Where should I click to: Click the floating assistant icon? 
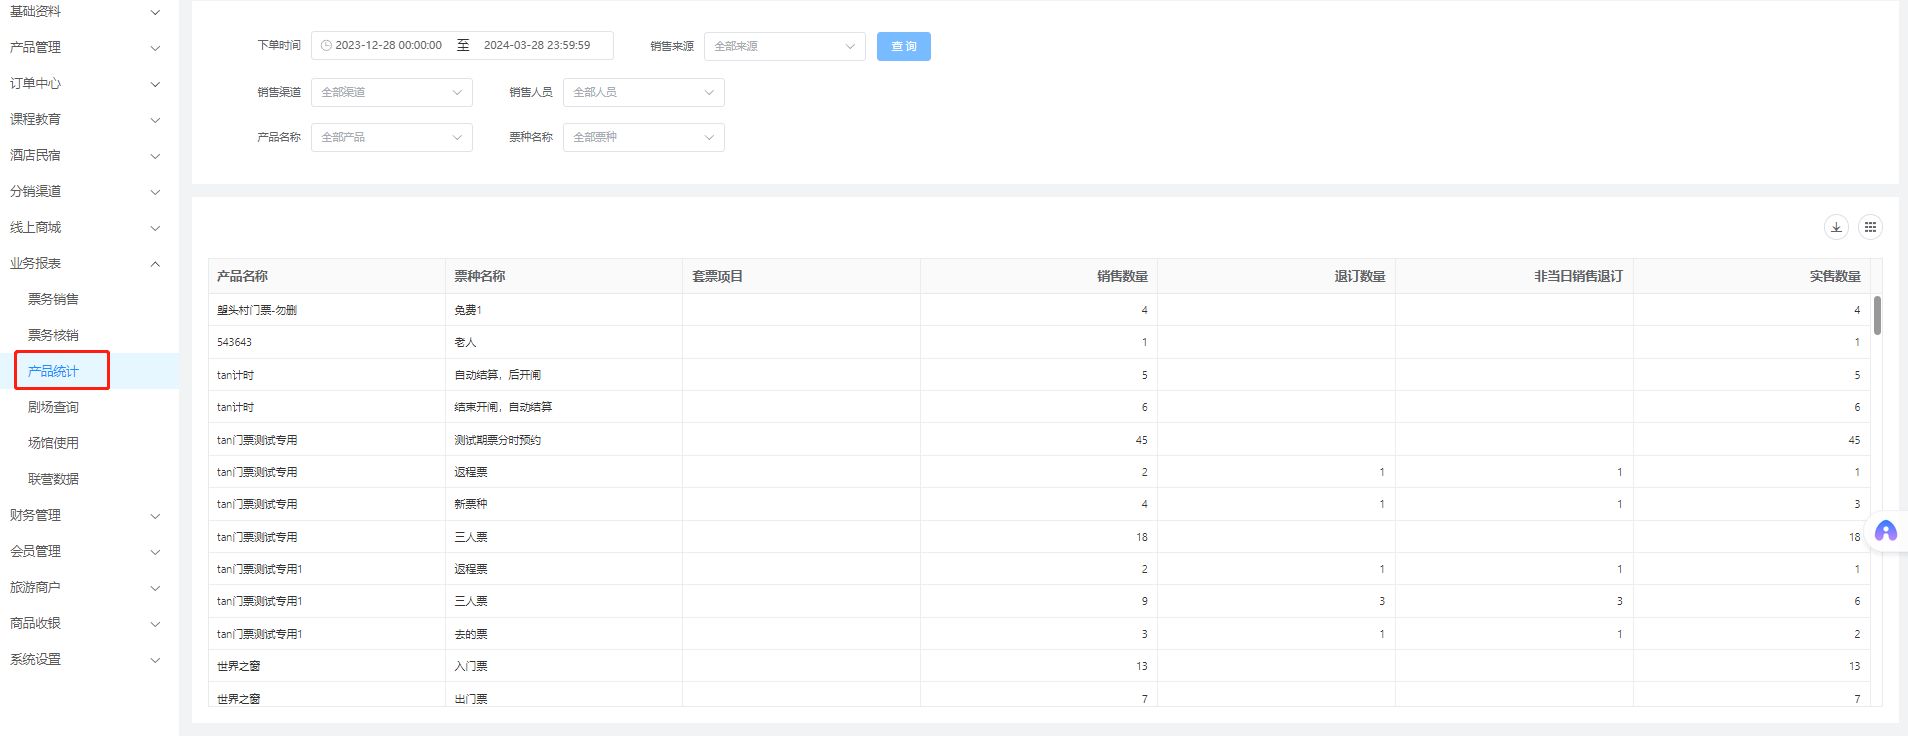1885,531
